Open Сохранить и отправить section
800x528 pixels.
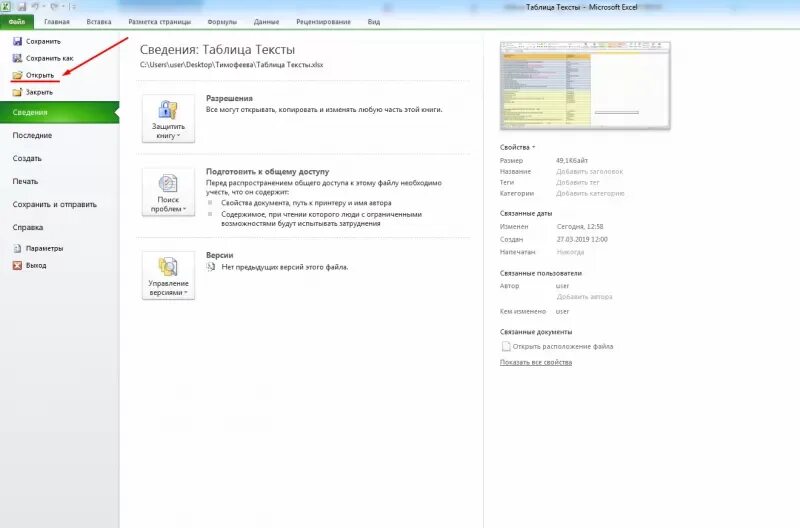point(55,204)
